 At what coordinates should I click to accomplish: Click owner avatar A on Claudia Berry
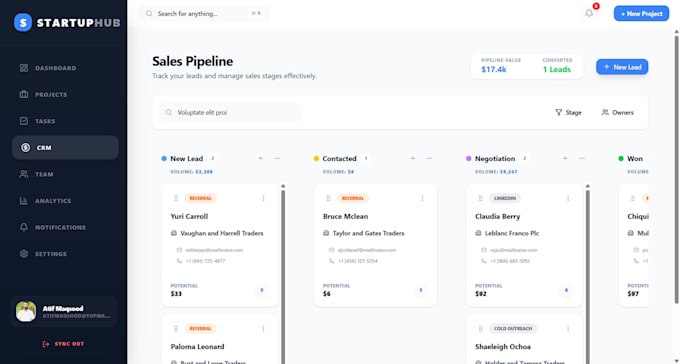[x=566, y=290]
